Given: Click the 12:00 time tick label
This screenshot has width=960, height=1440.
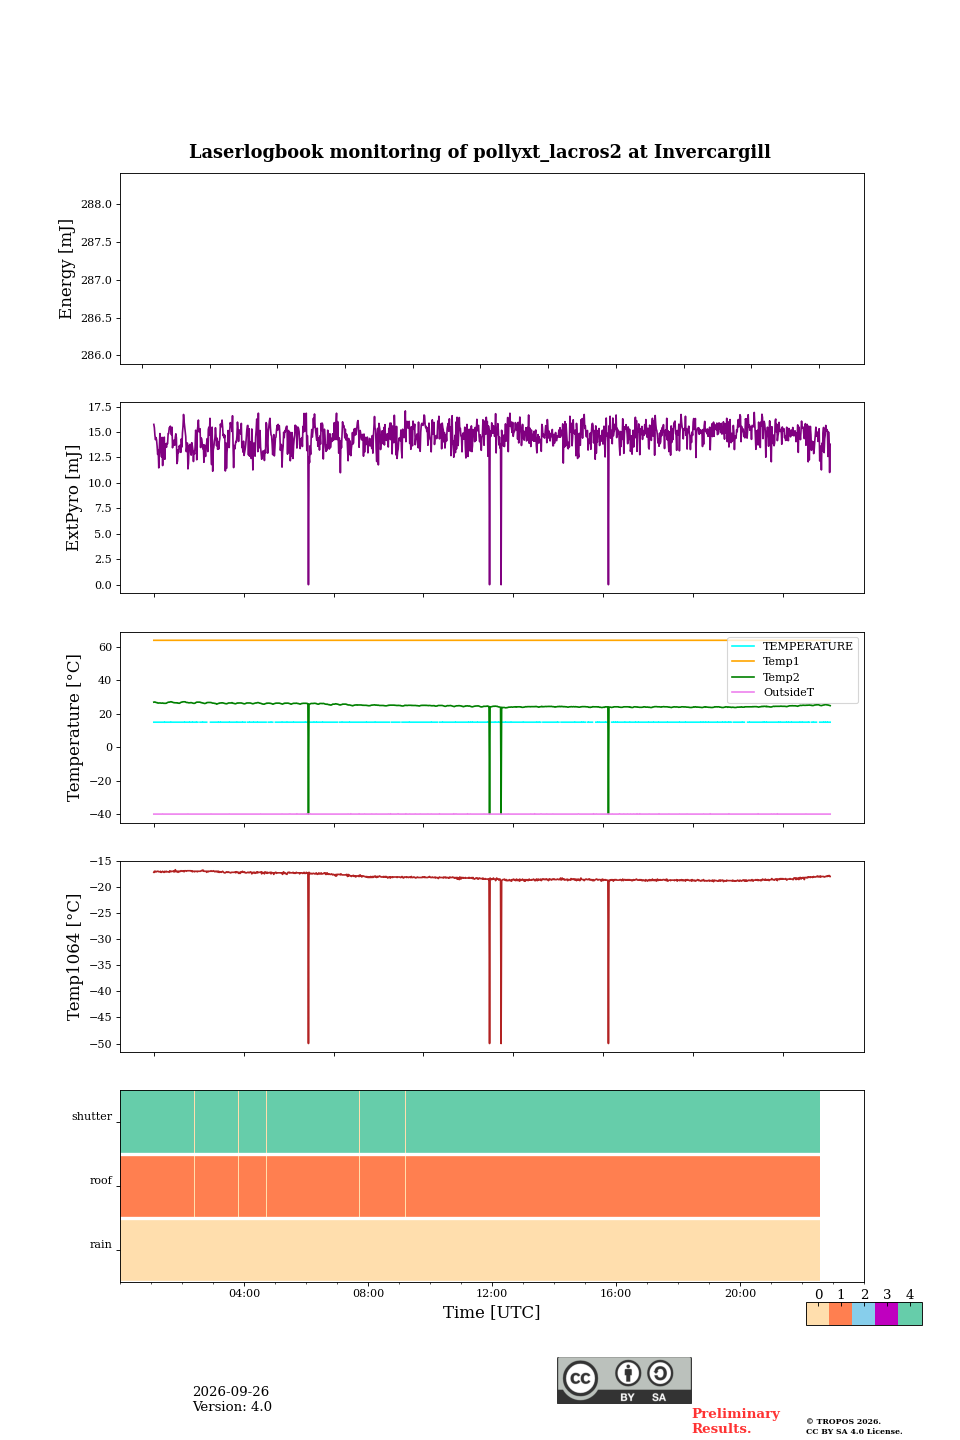Looking at the screenshot, I should pyautogui.click(x=492, y=1293).
